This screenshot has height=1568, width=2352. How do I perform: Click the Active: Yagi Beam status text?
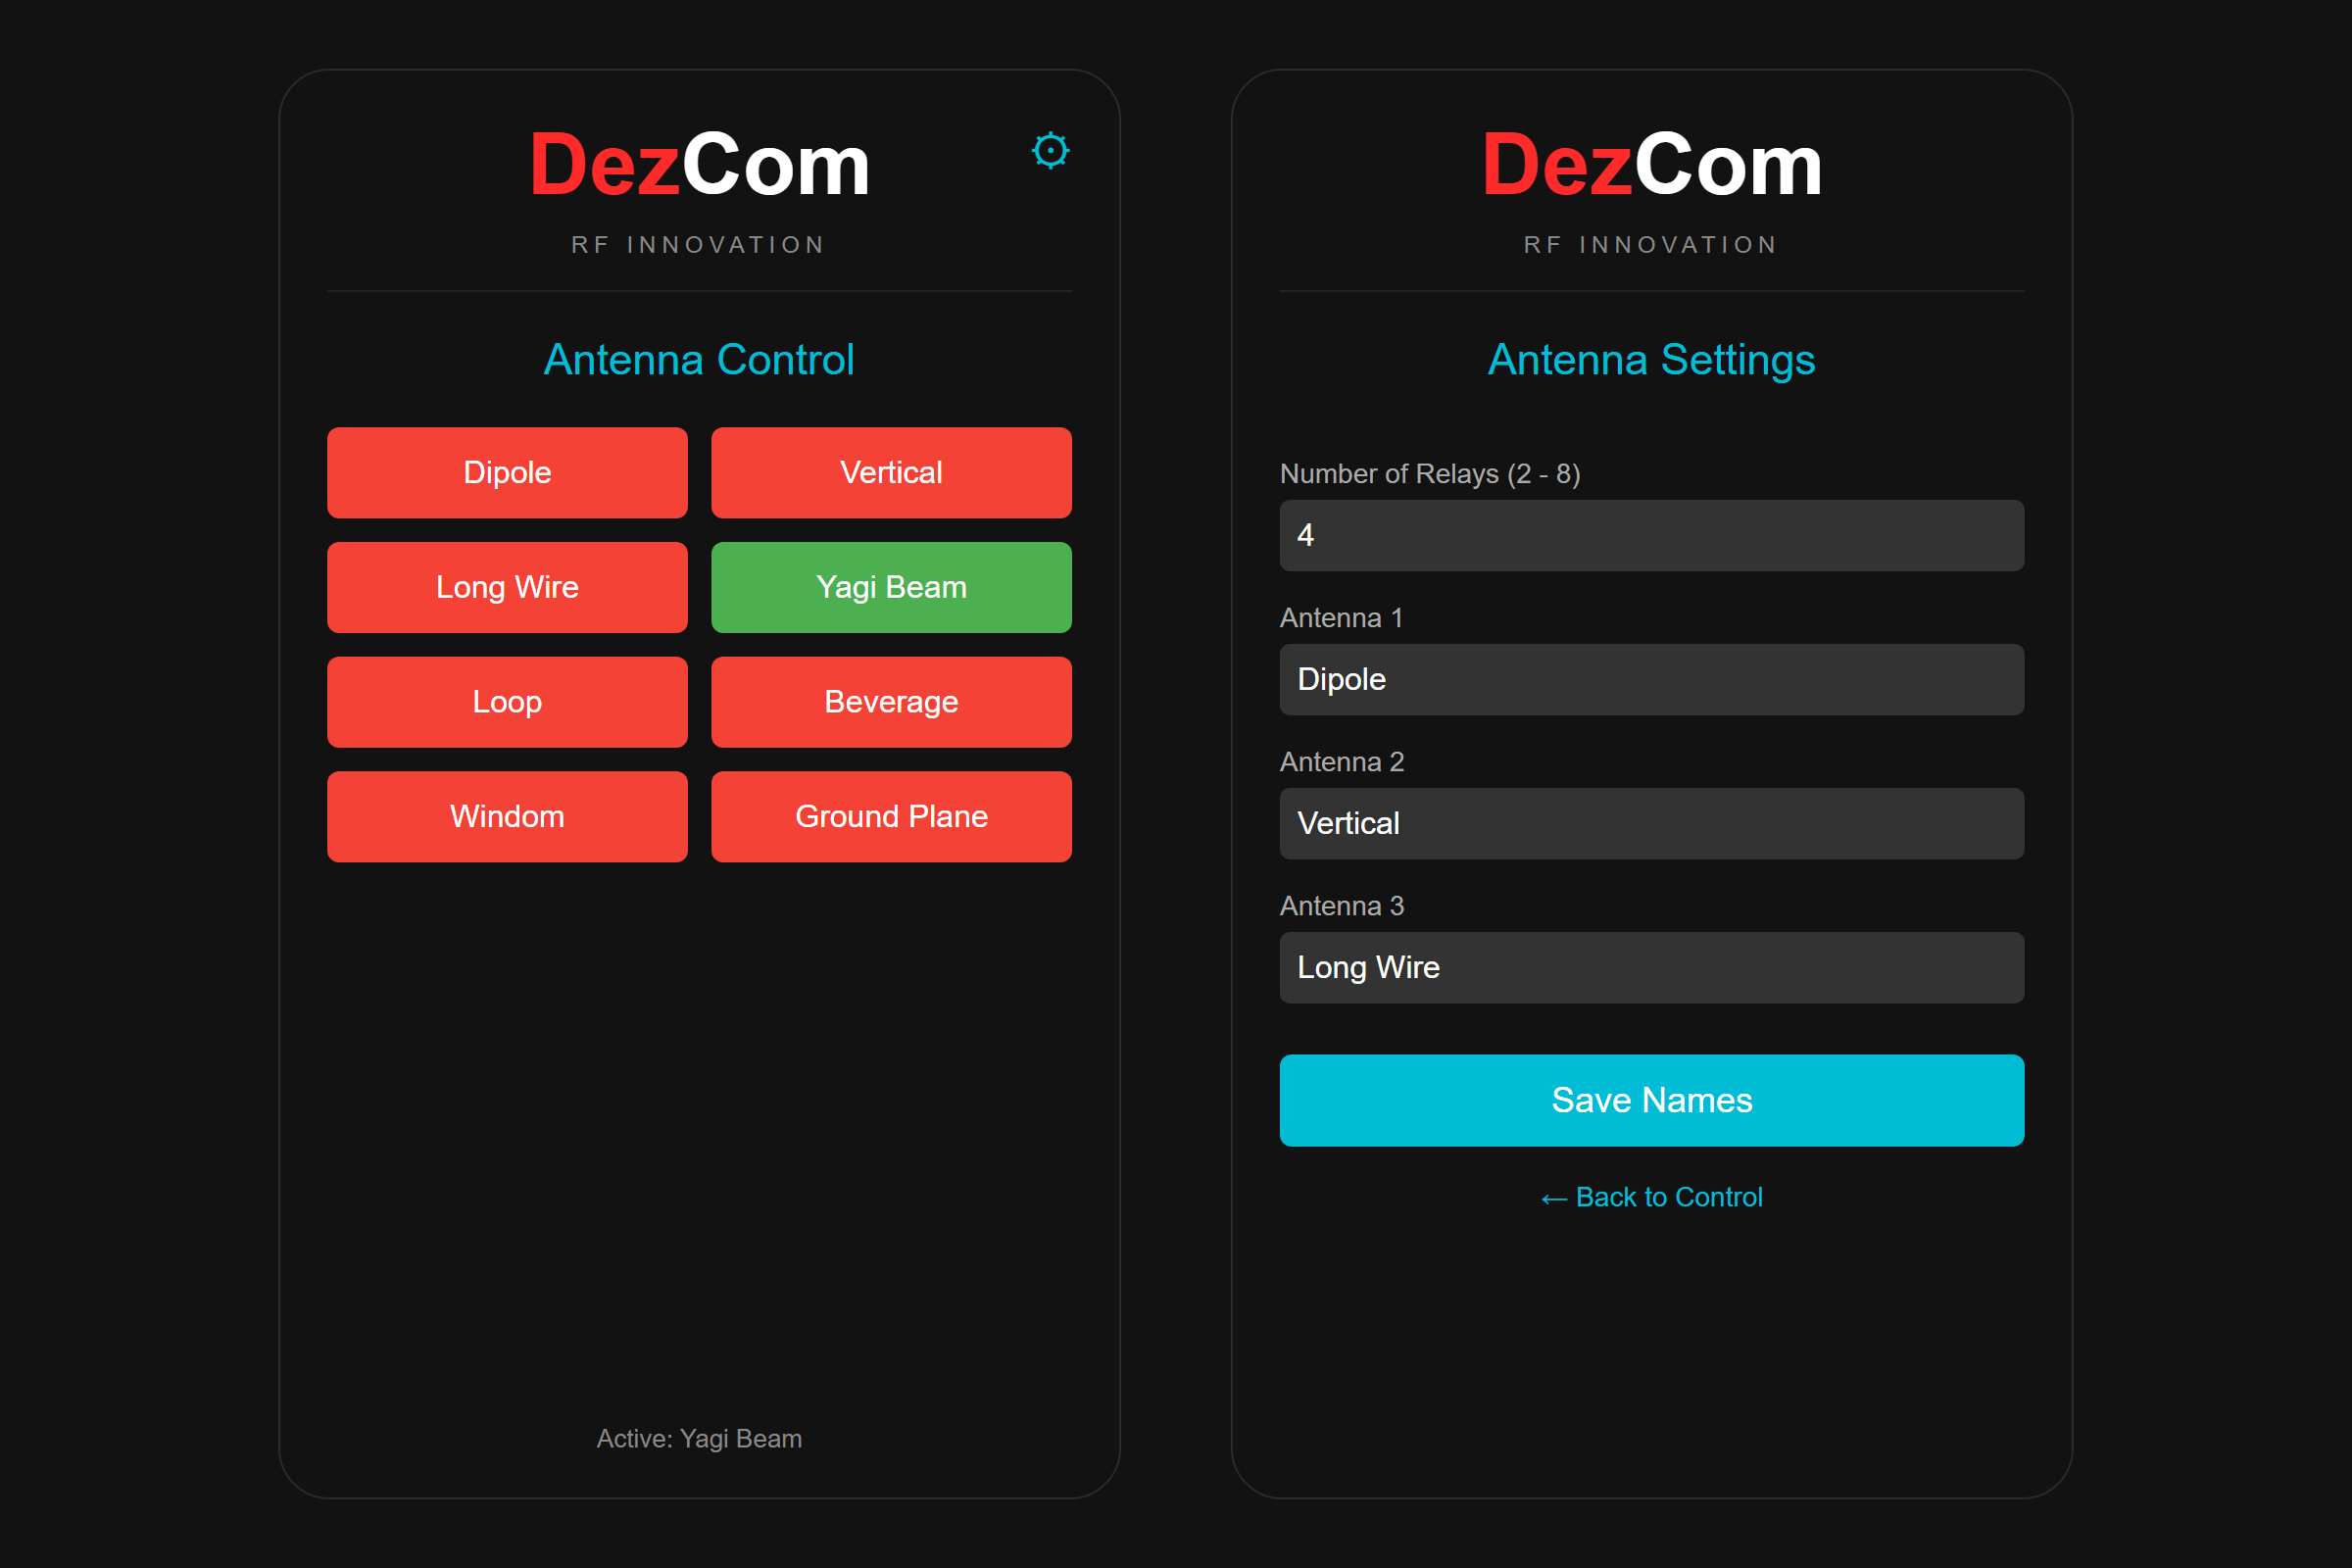coord(699,1439)
